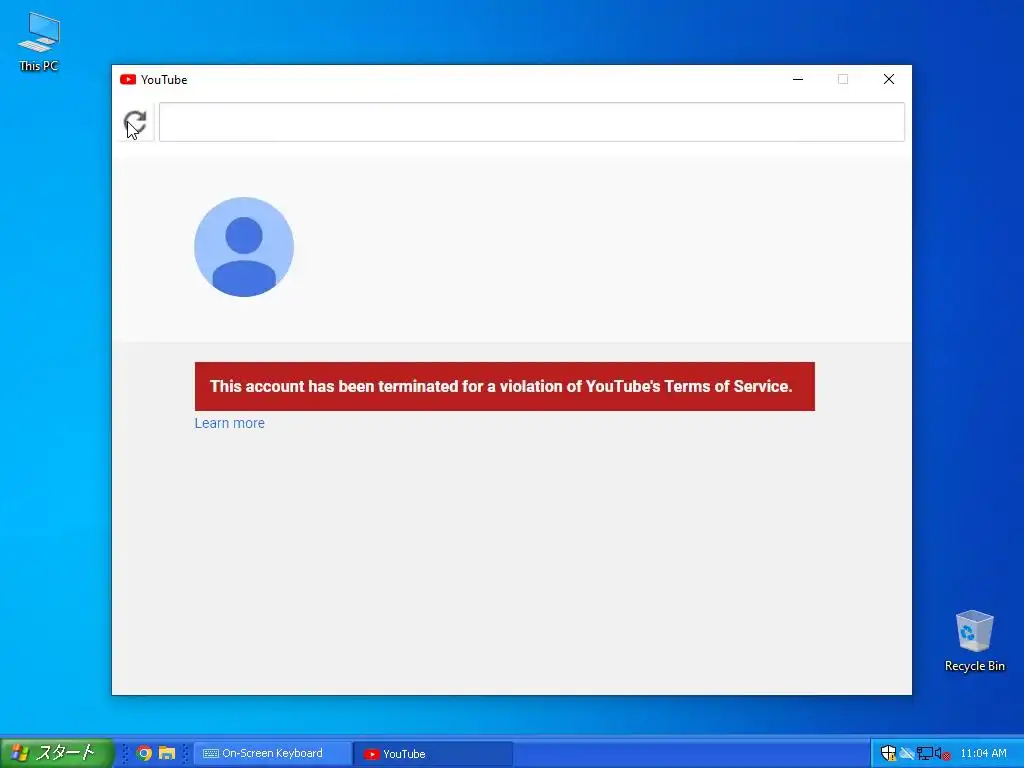Click the muted volume tray icon
The image size is (1024, 768).
(x=942, y=754)
